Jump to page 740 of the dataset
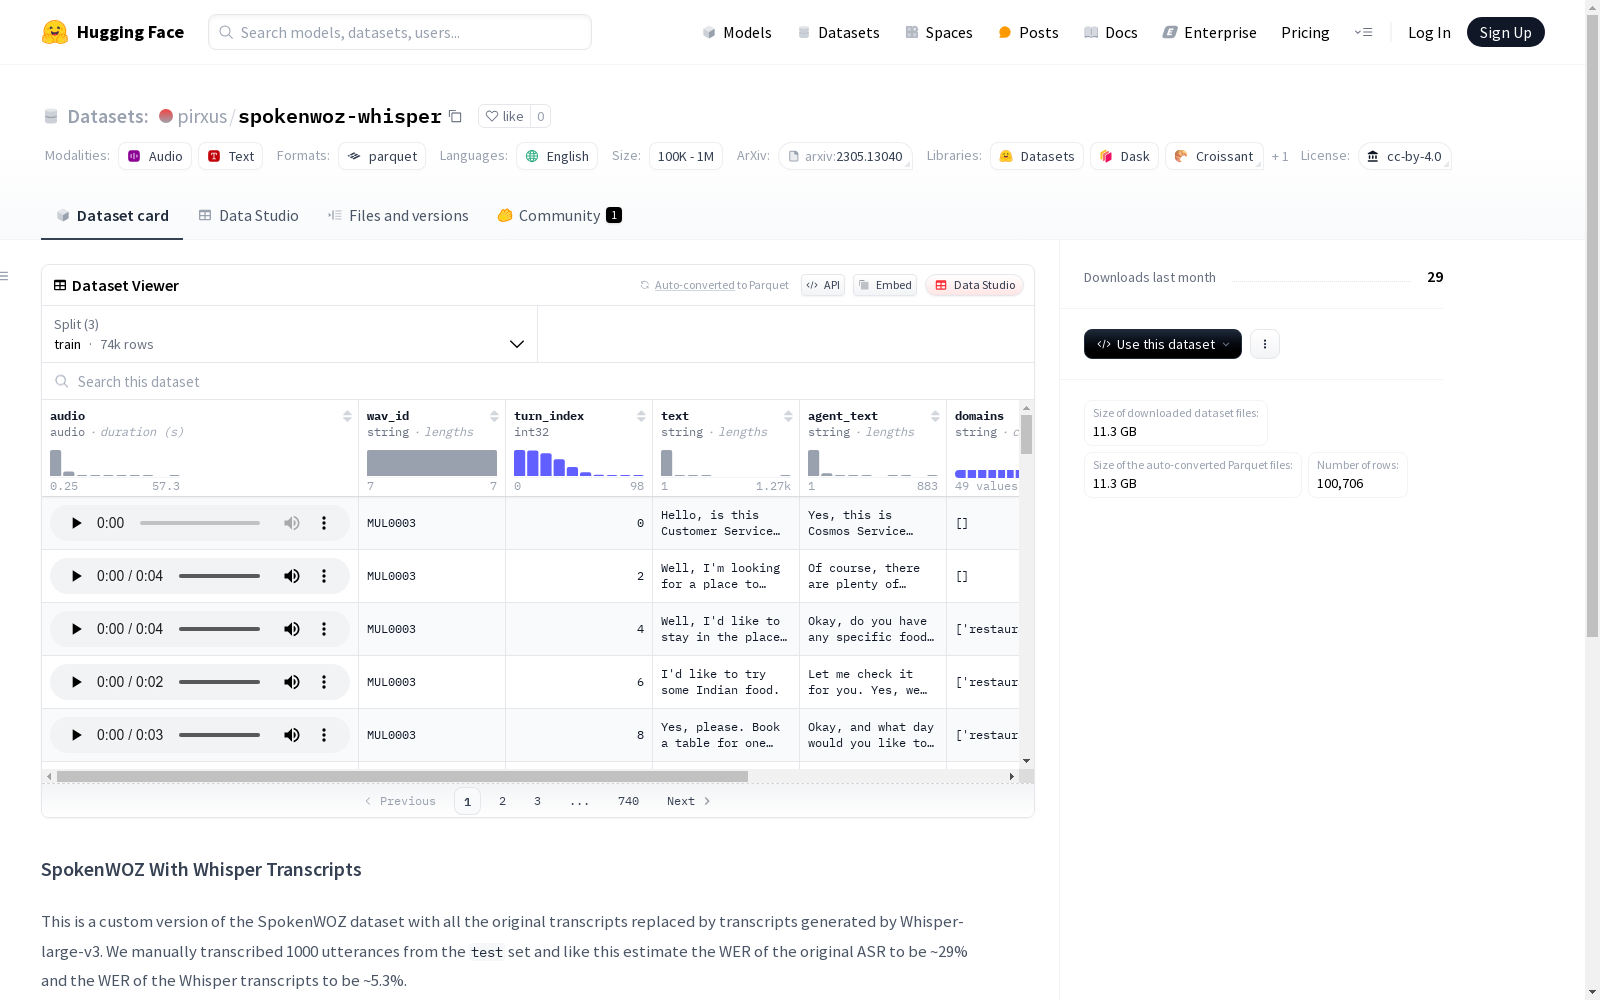Viewport: 1600px width, 1000px height. [x=628, y=801]
